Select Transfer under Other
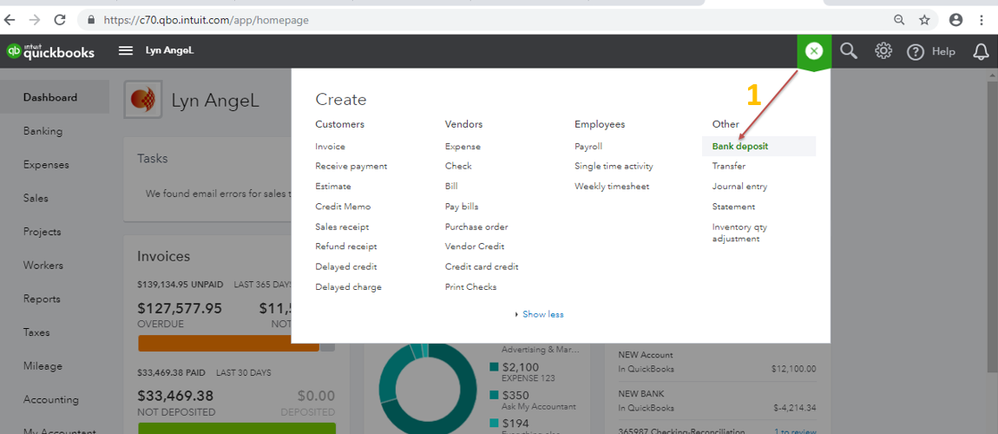 click(x=729, y=166)
